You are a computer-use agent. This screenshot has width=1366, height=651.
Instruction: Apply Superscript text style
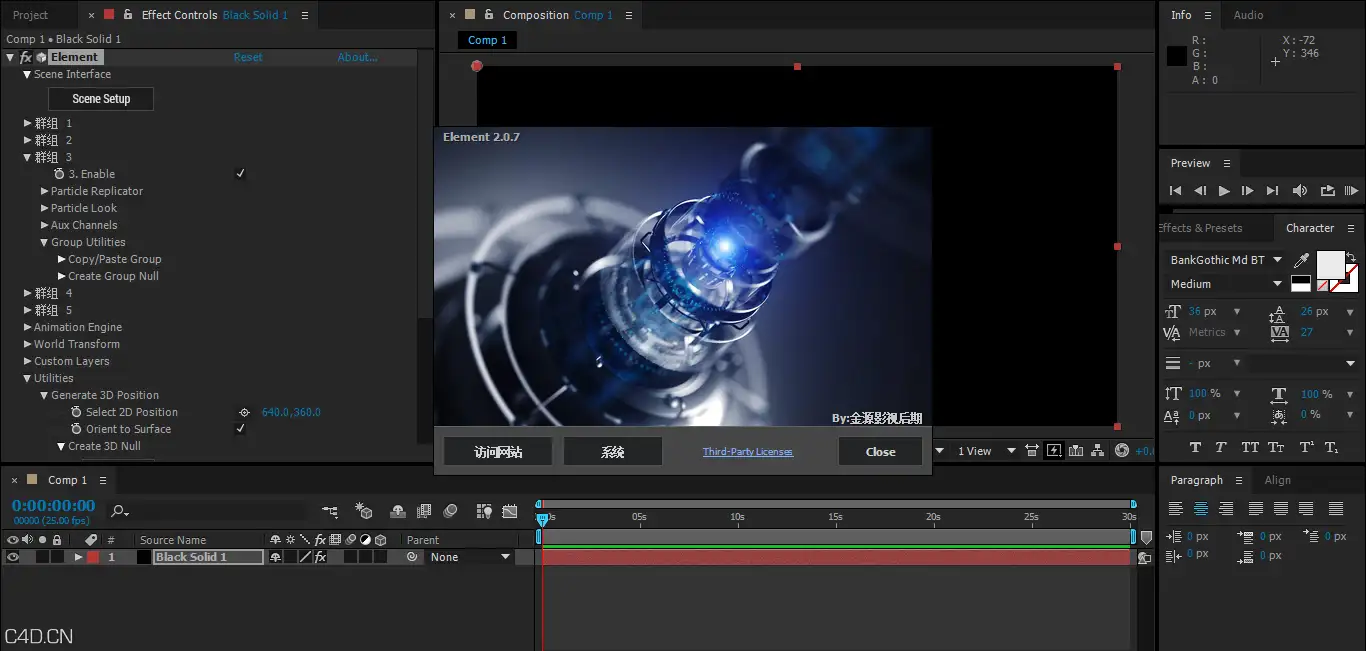click(1306, 447)
